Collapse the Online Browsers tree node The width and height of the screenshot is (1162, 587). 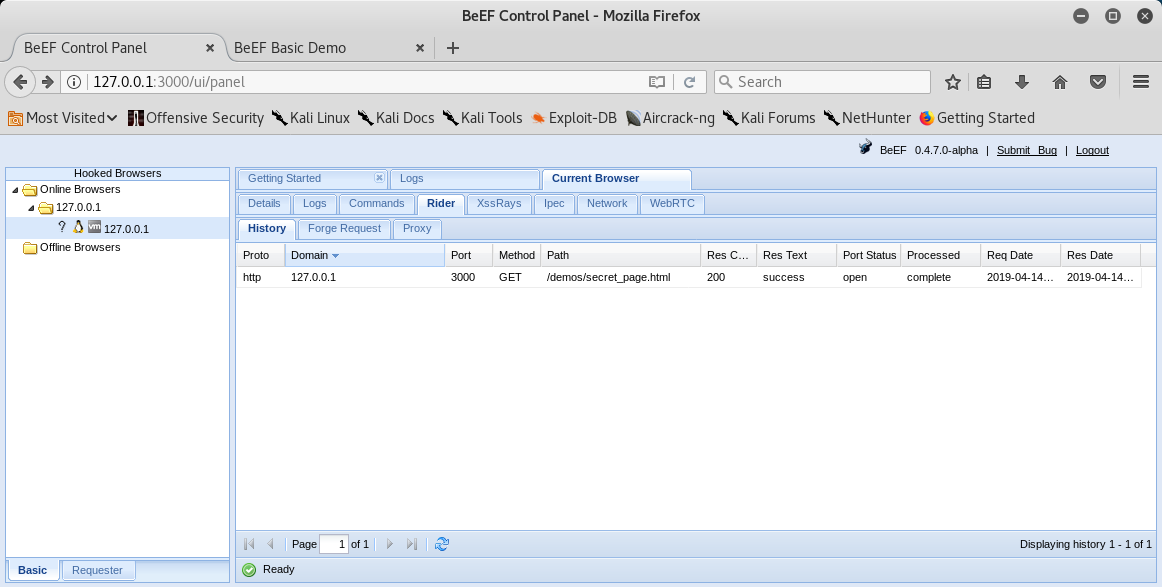(16, 190)
